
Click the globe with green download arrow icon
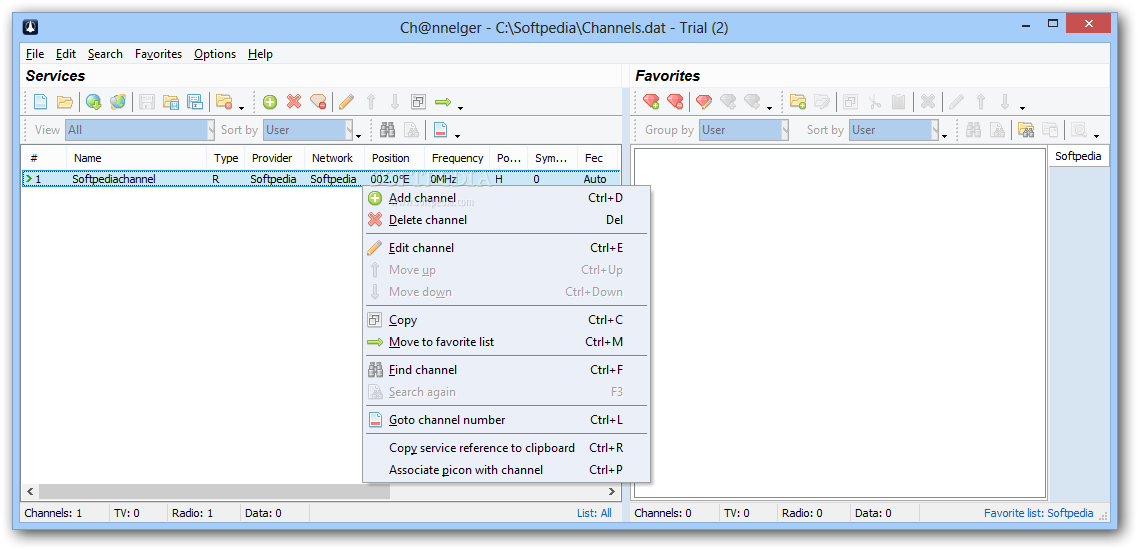tap(94, 102)
